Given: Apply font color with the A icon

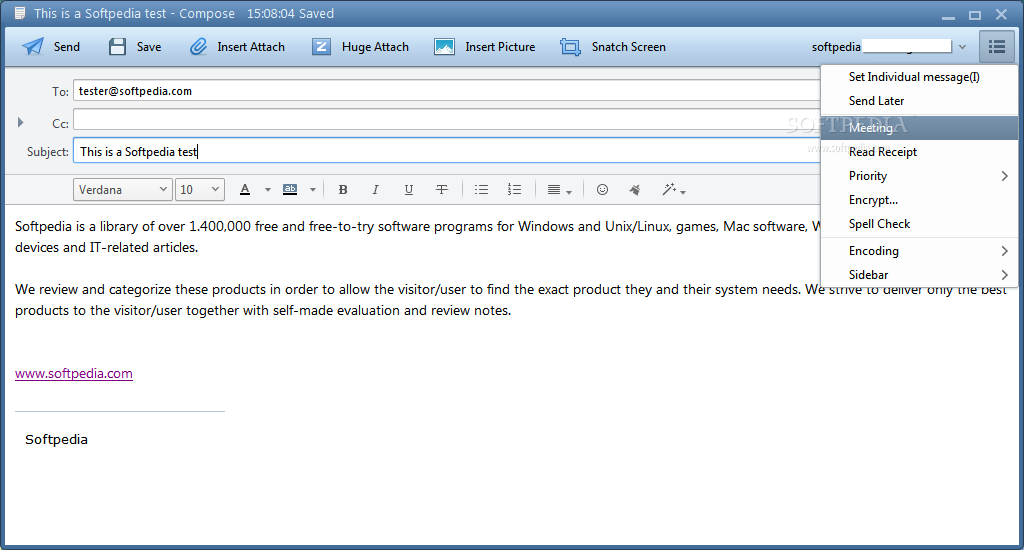Looking at the screenshot, I should [x=245, y=189].
